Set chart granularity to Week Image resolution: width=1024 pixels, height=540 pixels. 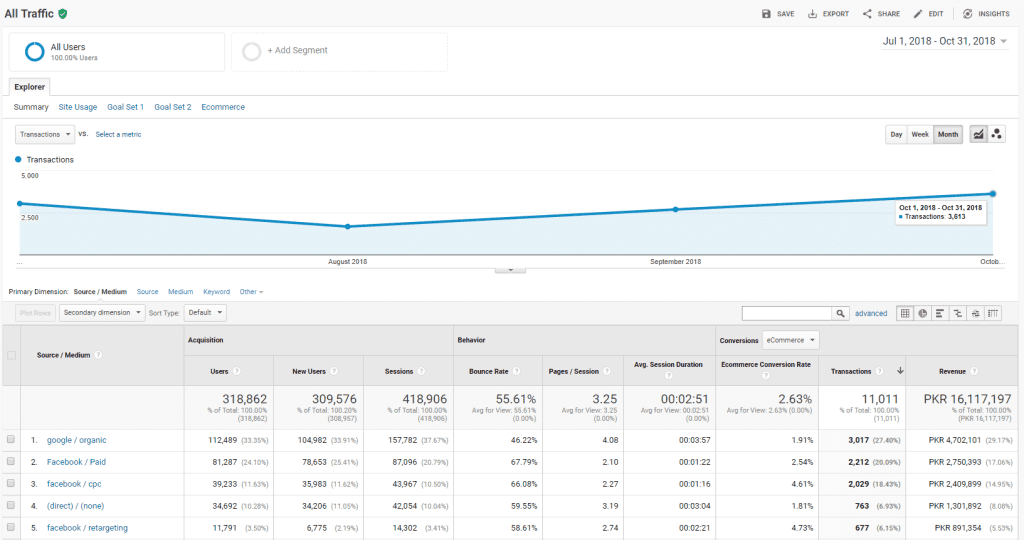[919, 134]
